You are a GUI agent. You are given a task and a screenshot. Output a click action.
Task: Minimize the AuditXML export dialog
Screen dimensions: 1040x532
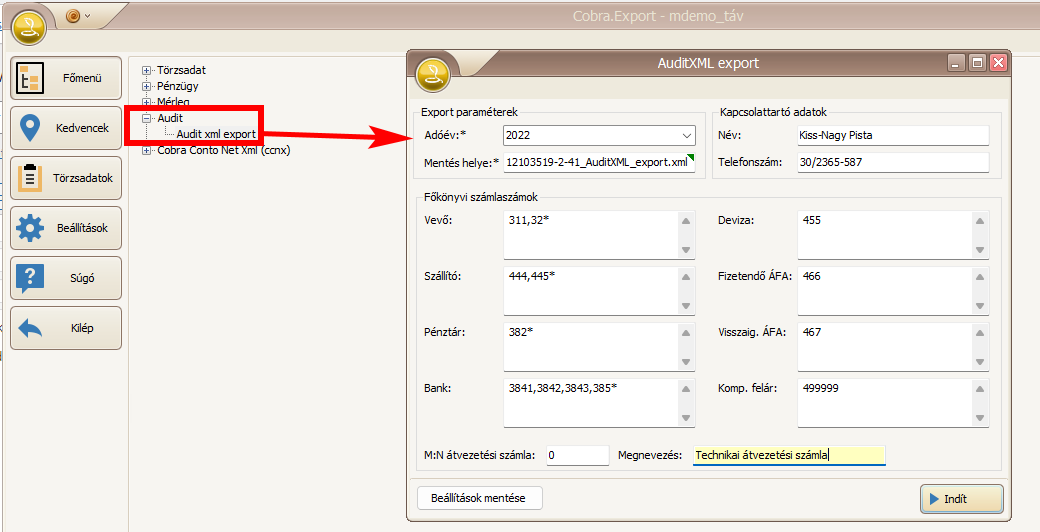[x=956, y=63]
